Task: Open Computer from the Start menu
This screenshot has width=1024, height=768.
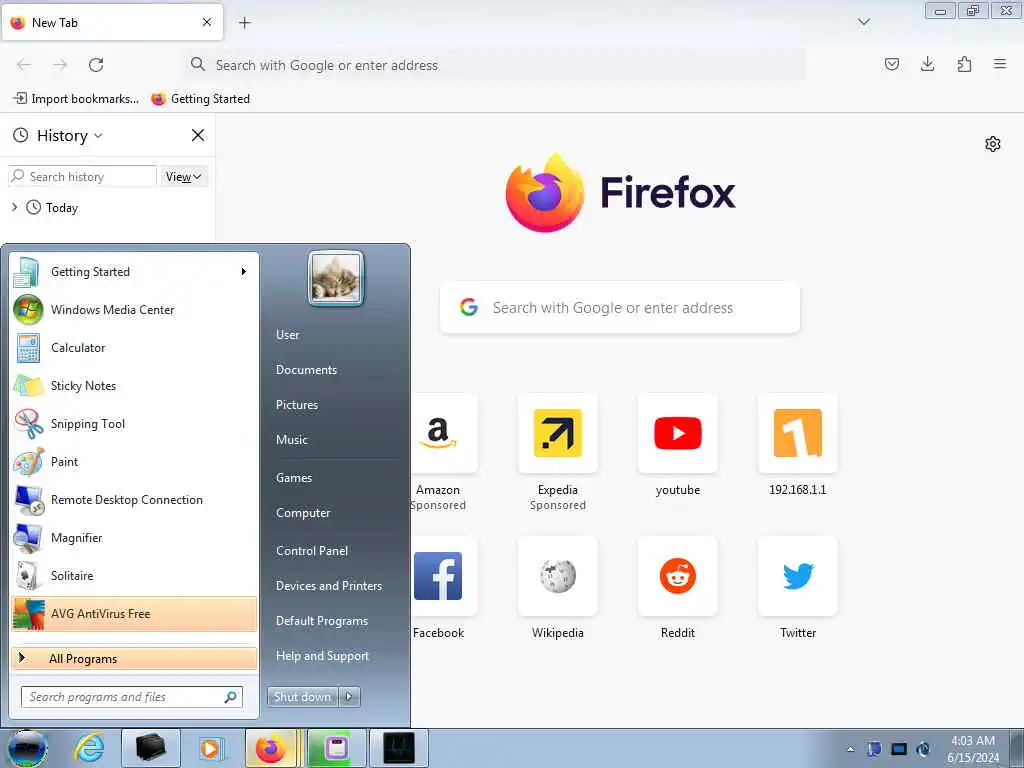Action: pos(303,513)
